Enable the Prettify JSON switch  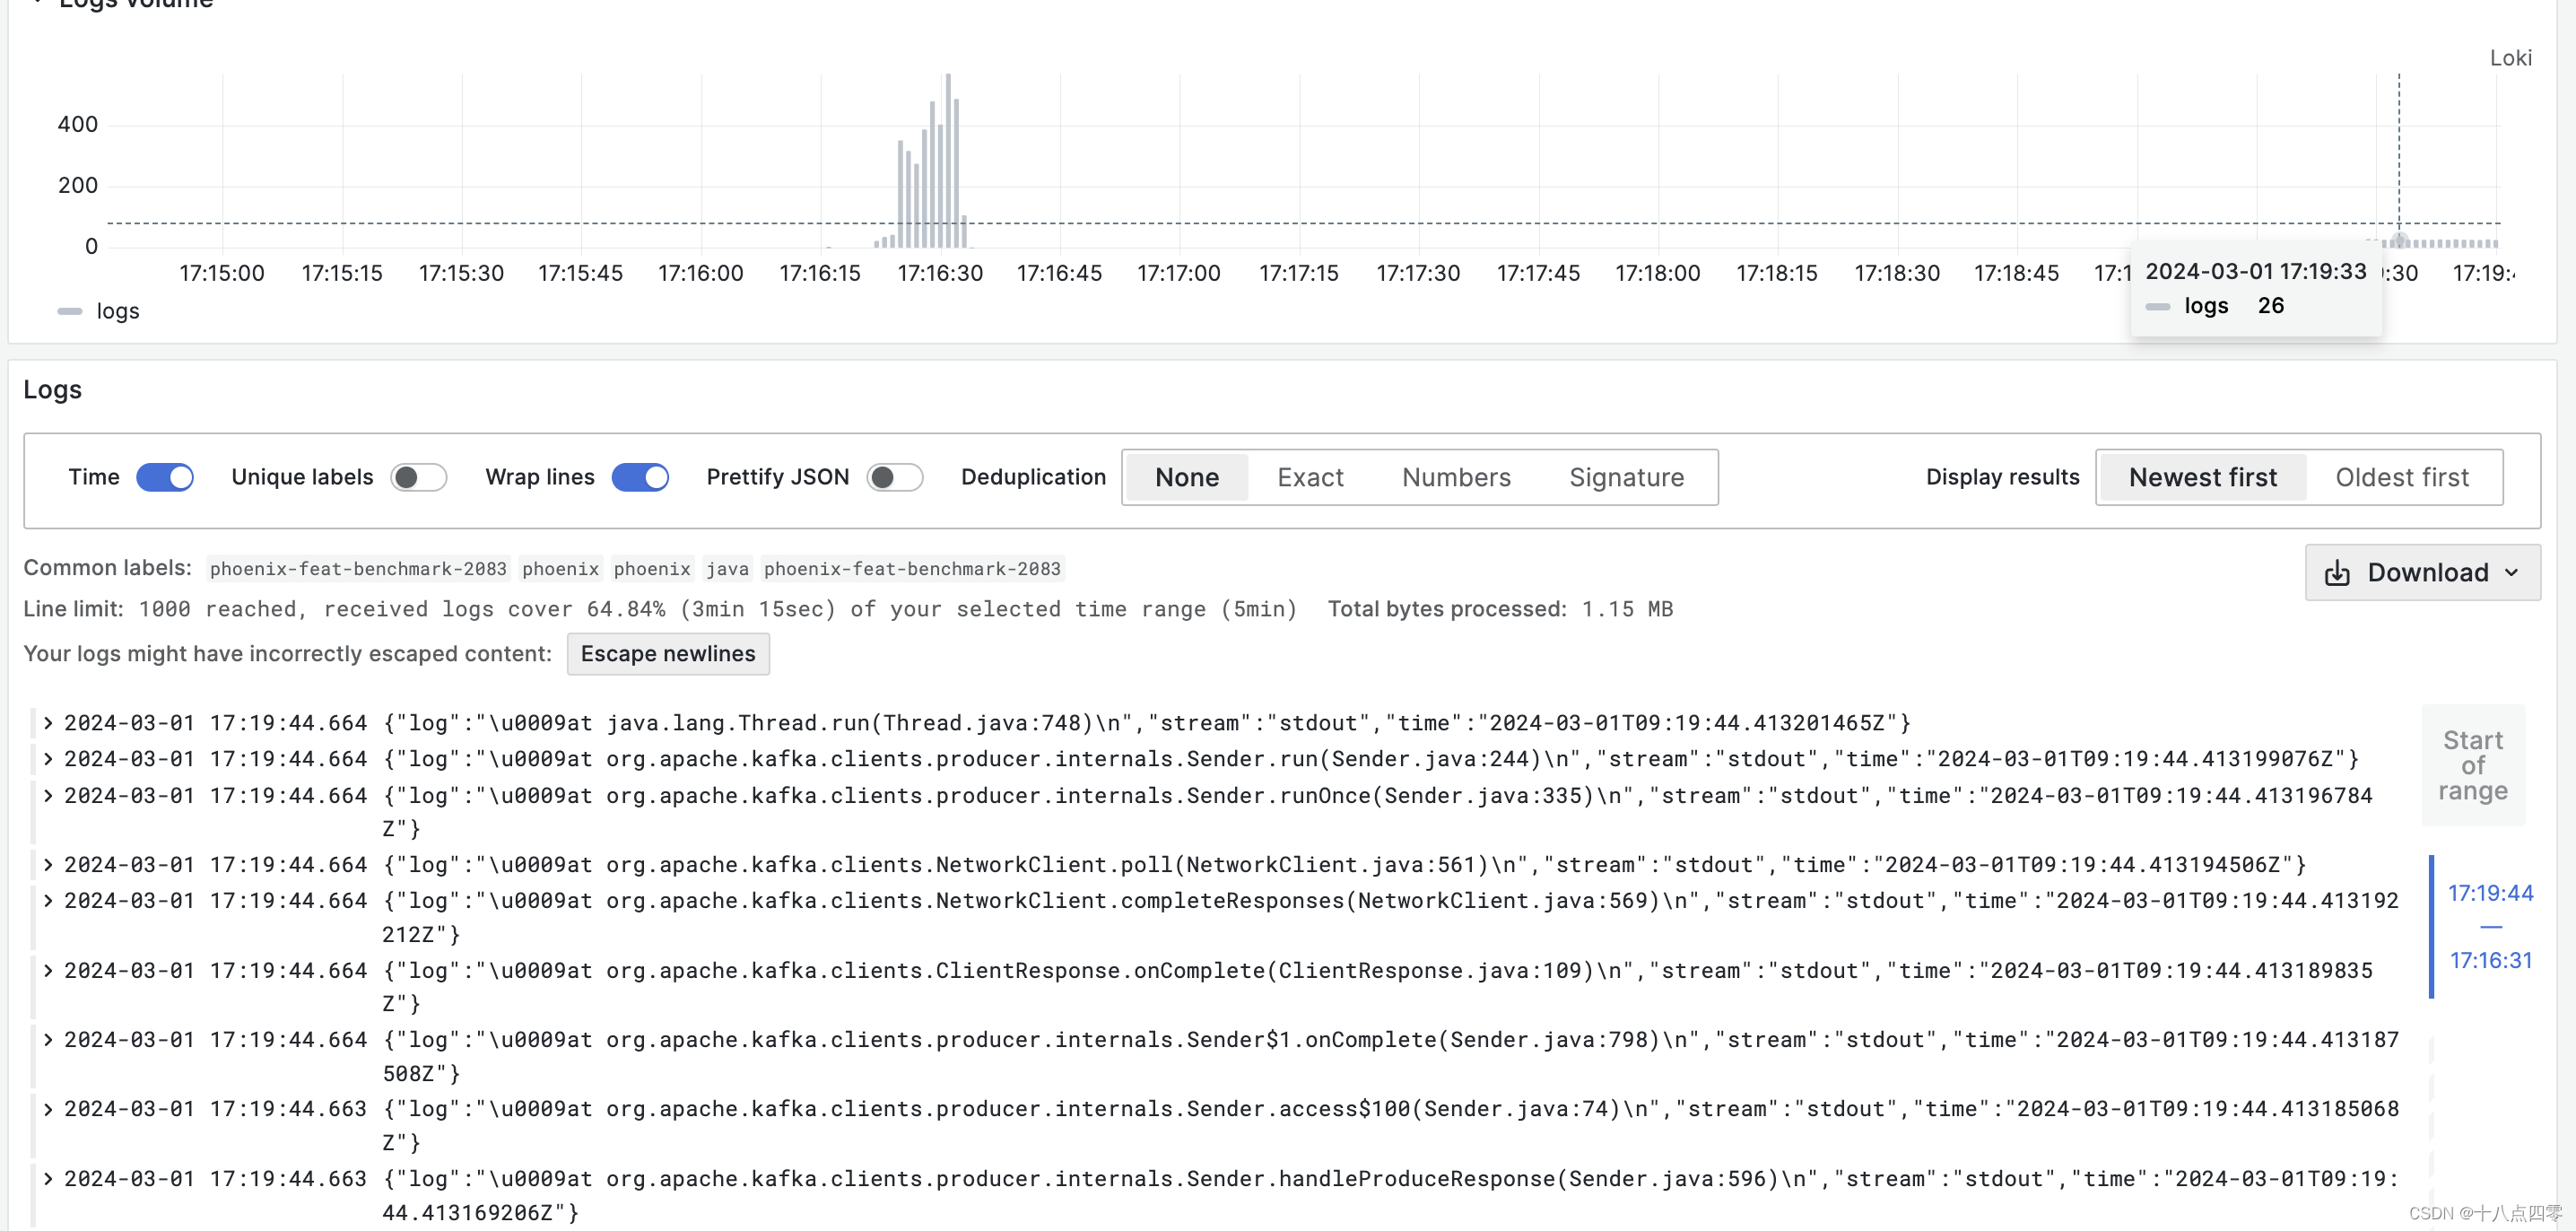click(x=894, y=478)
